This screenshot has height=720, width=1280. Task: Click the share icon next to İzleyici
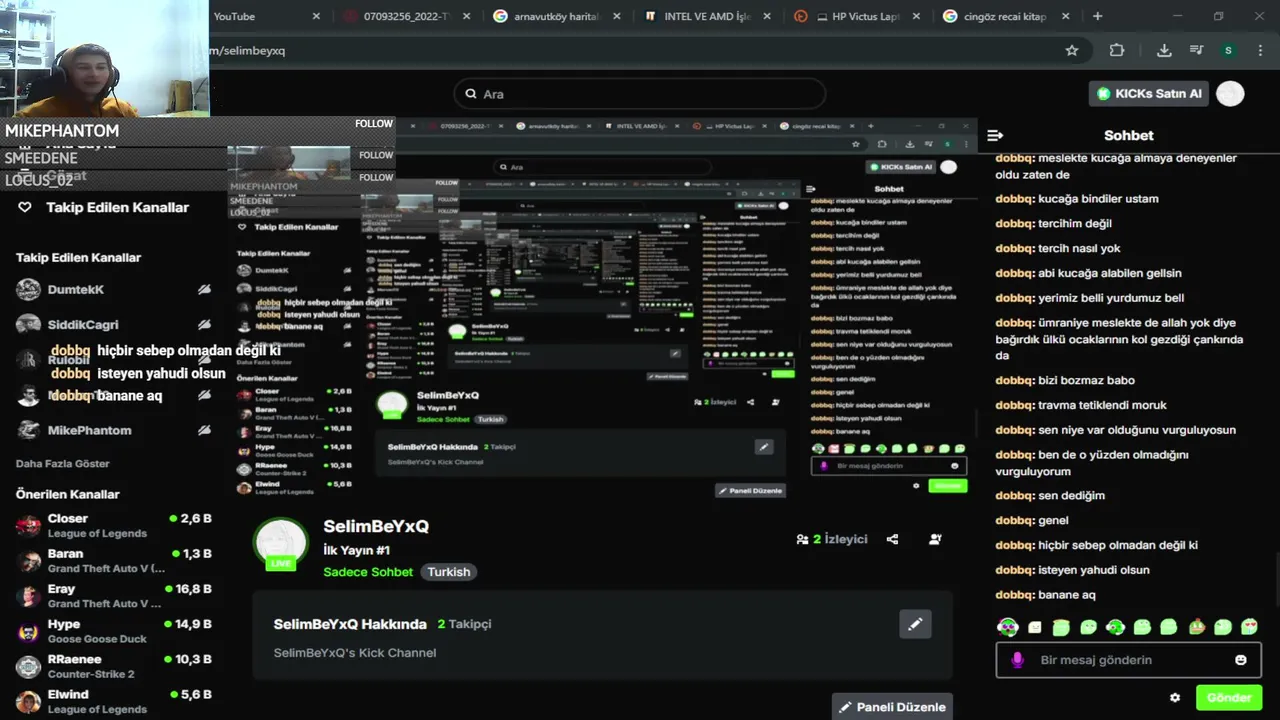pos(892,539)
